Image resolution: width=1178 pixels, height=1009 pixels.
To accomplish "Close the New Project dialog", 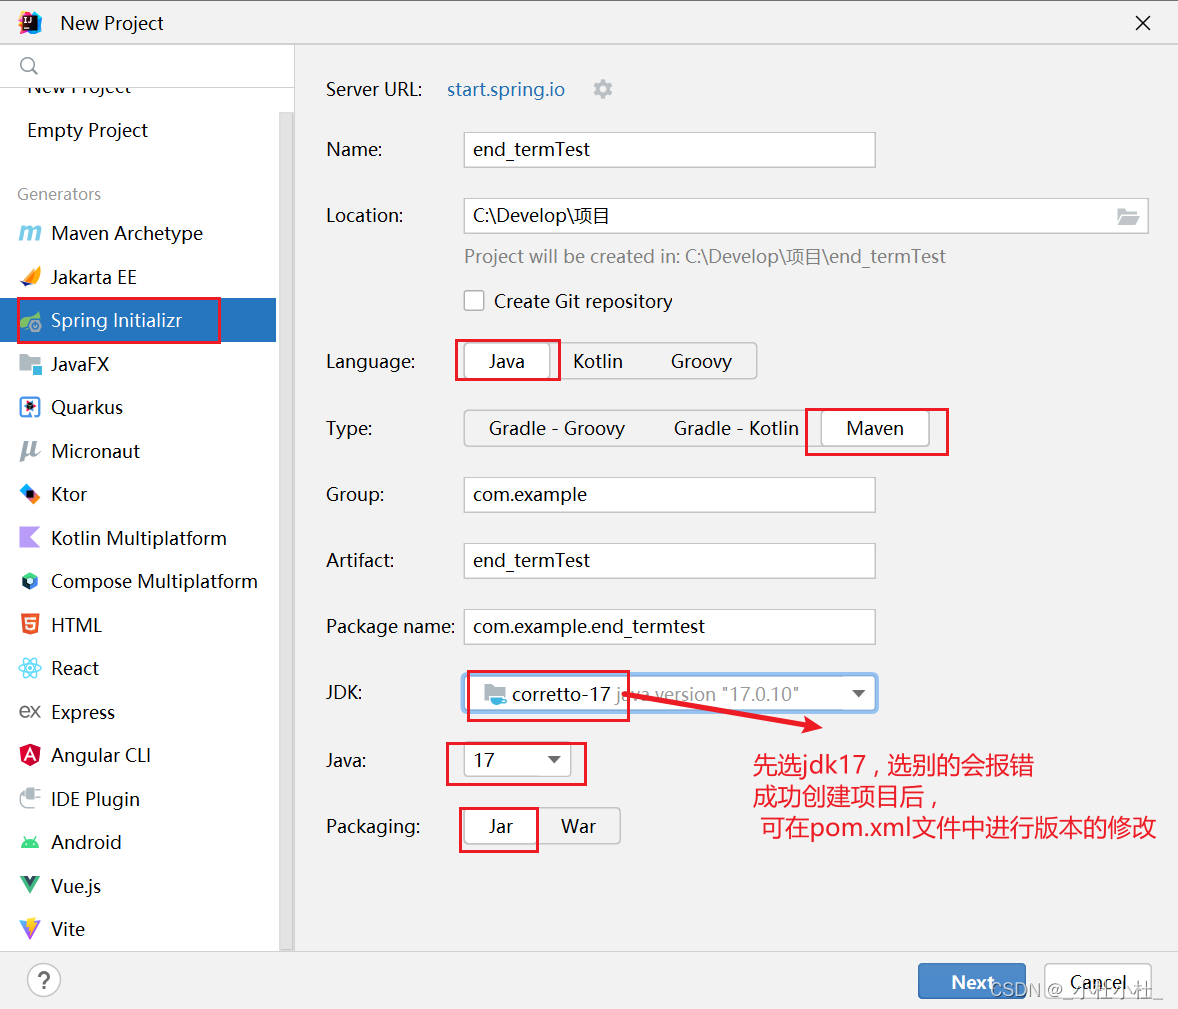I will 1143,23.
